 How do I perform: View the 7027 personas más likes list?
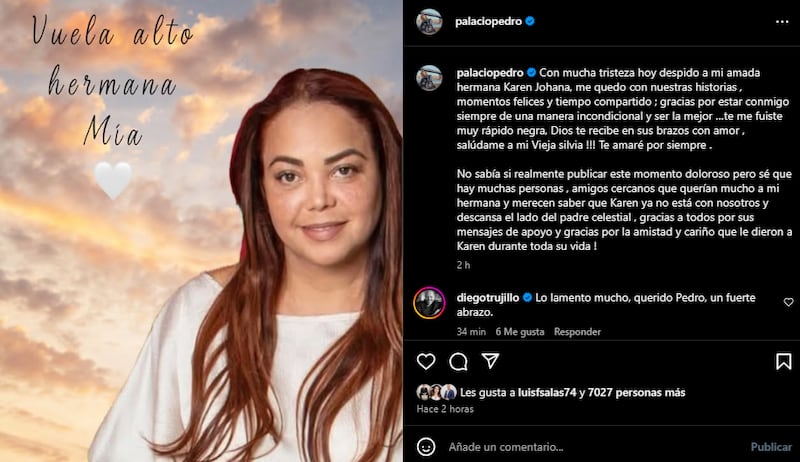[636, 392]
